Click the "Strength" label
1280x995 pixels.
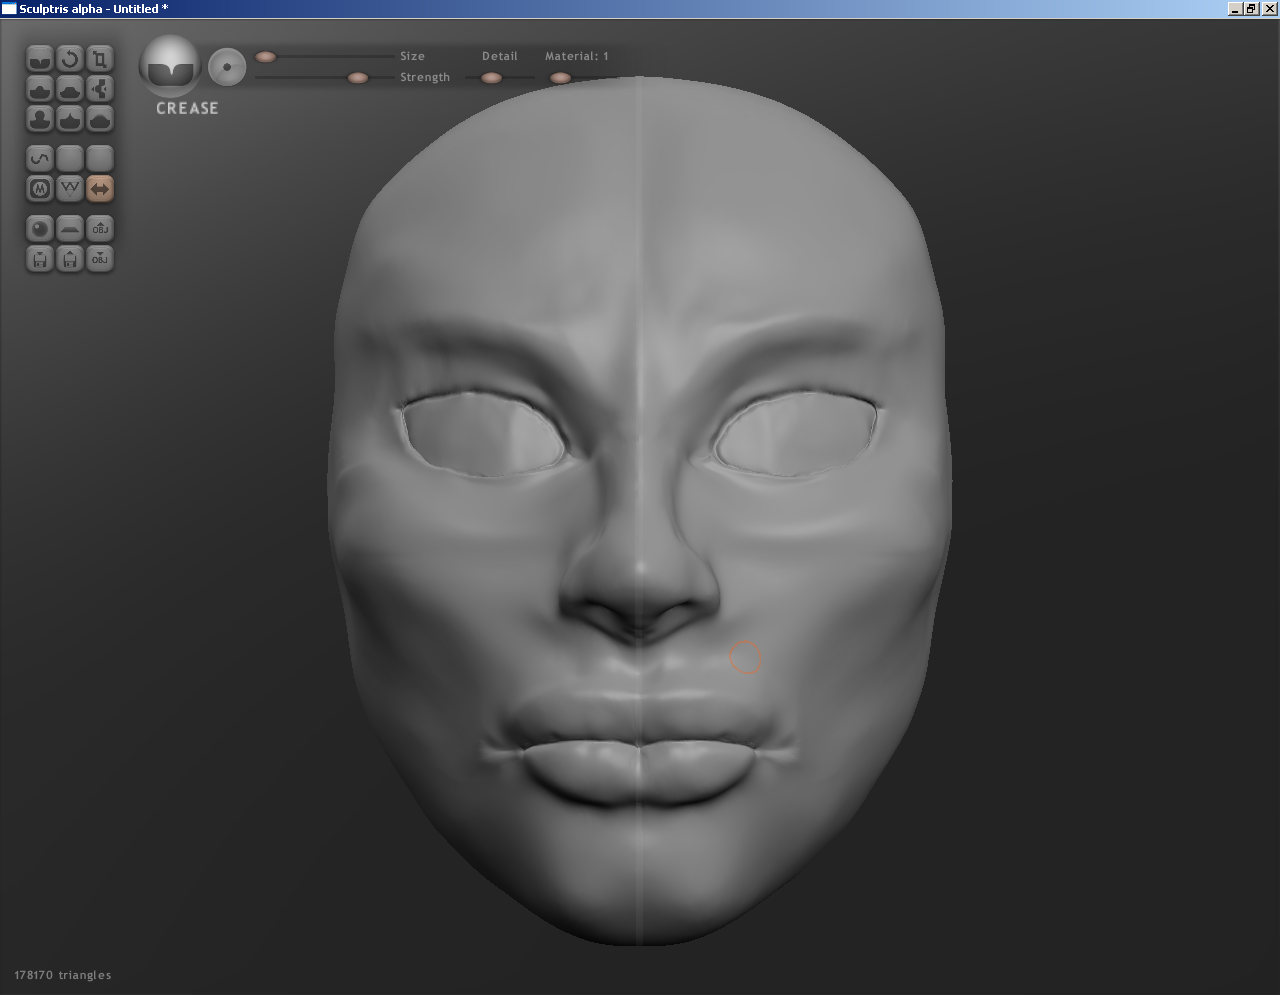point(425,77)
